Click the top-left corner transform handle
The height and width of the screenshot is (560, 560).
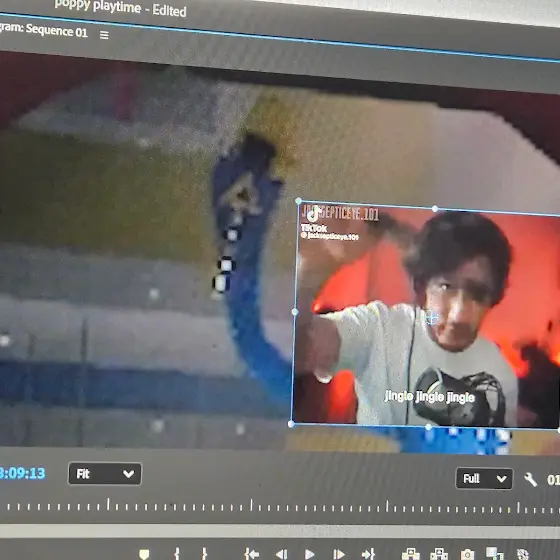click(x=298, y=201)
